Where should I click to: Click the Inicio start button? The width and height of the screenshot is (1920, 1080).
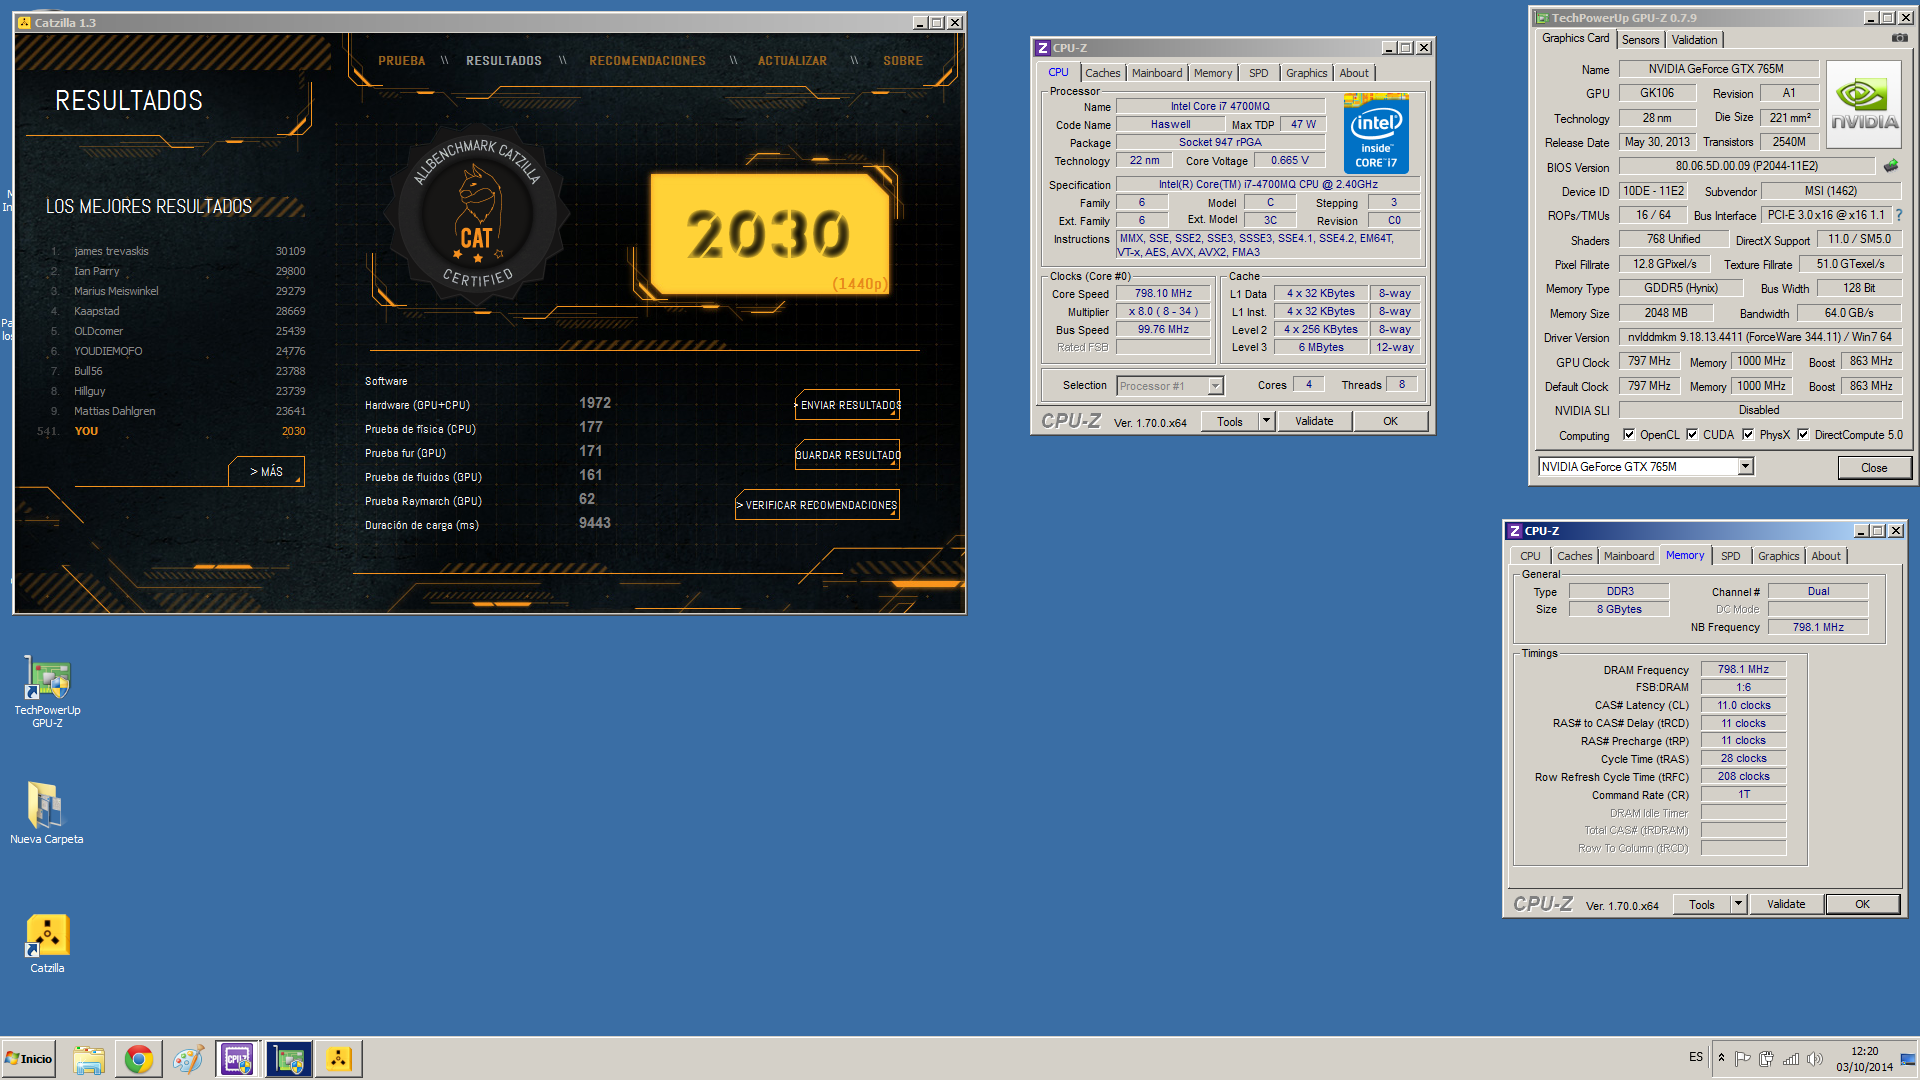click(29, 1059)
